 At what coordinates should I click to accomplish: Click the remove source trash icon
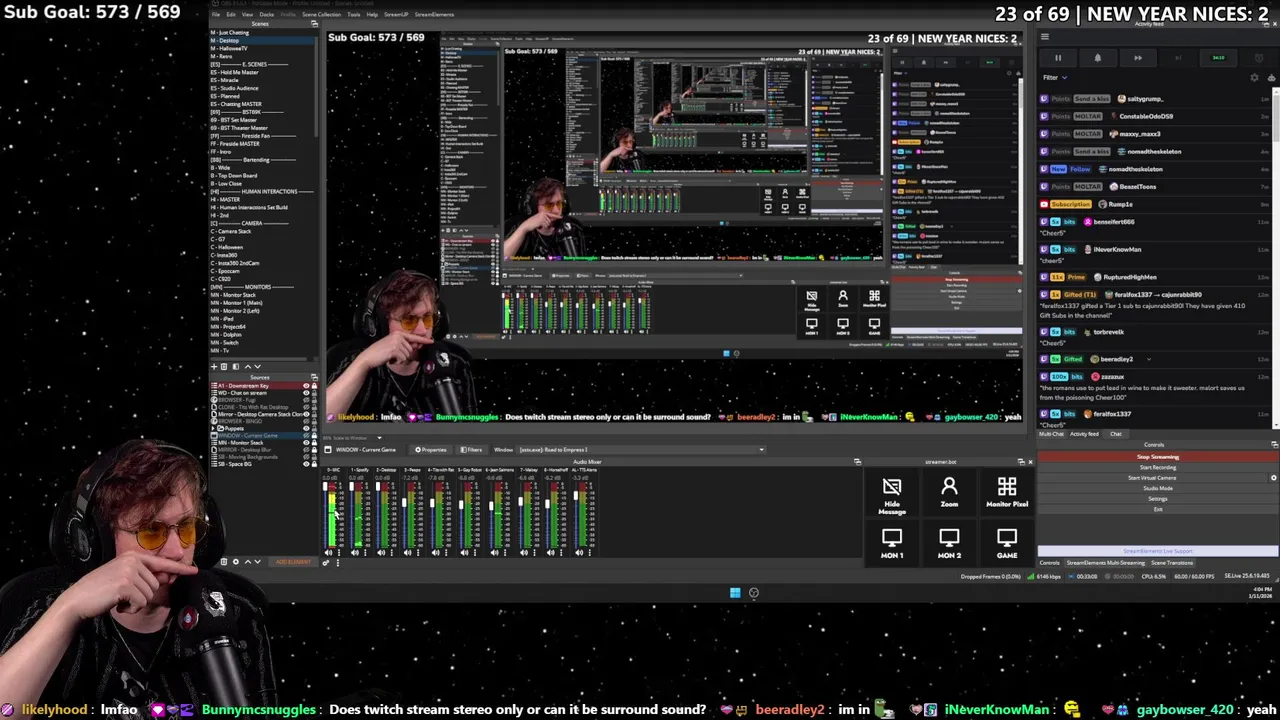click(224, 562)
